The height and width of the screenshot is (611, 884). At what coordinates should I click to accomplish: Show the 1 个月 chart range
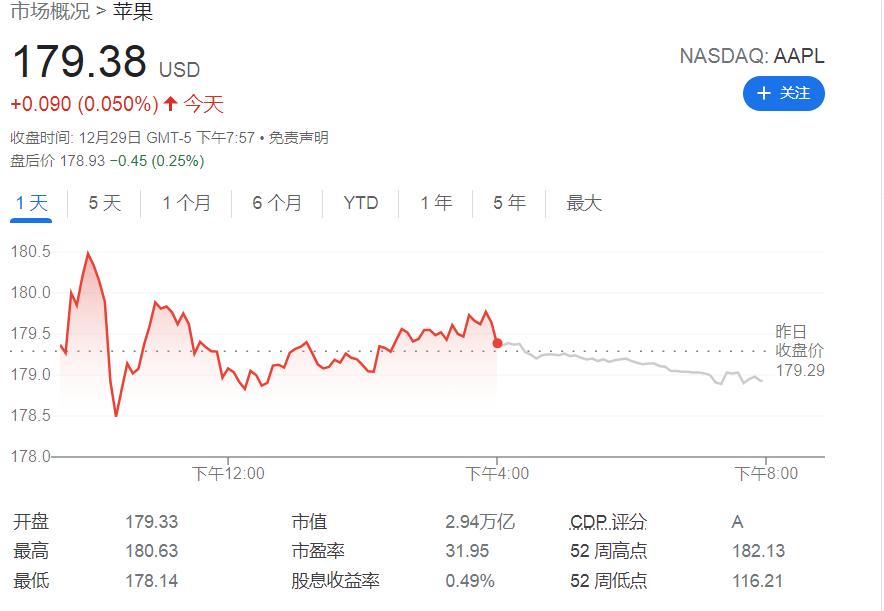tap(187, 203)
